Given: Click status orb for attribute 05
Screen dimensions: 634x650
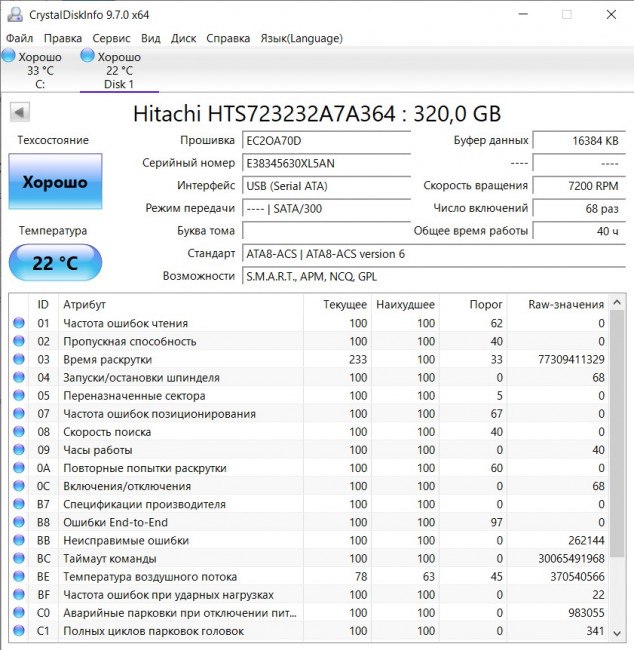Looking at the screenshot, I should (x=19, y=395).
